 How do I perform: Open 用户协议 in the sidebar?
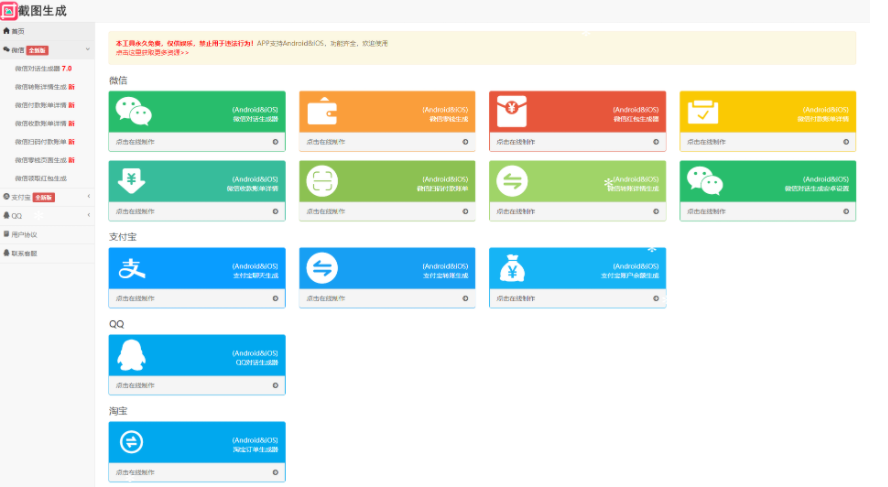[23, 234]
